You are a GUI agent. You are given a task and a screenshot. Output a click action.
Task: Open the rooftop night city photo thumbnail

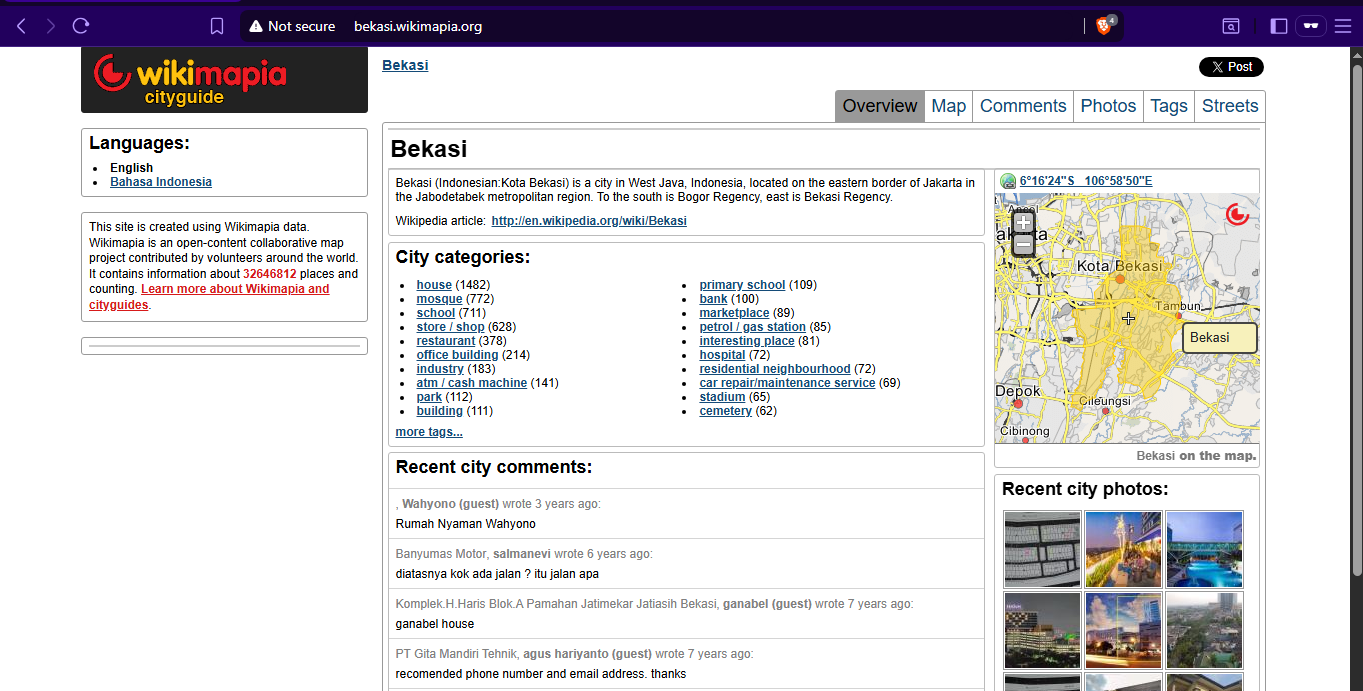tap(1123, 549)
